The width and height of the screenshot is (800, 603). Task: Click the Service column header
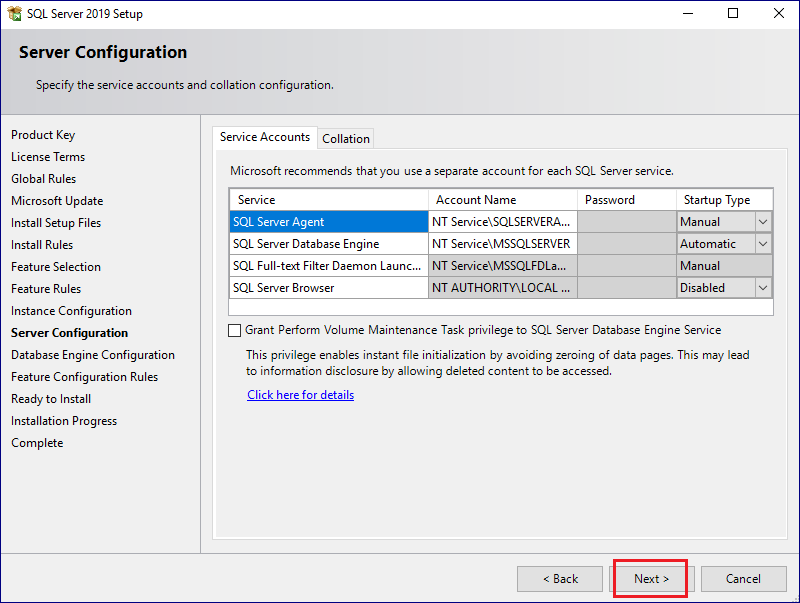click(x=329, y=200)
